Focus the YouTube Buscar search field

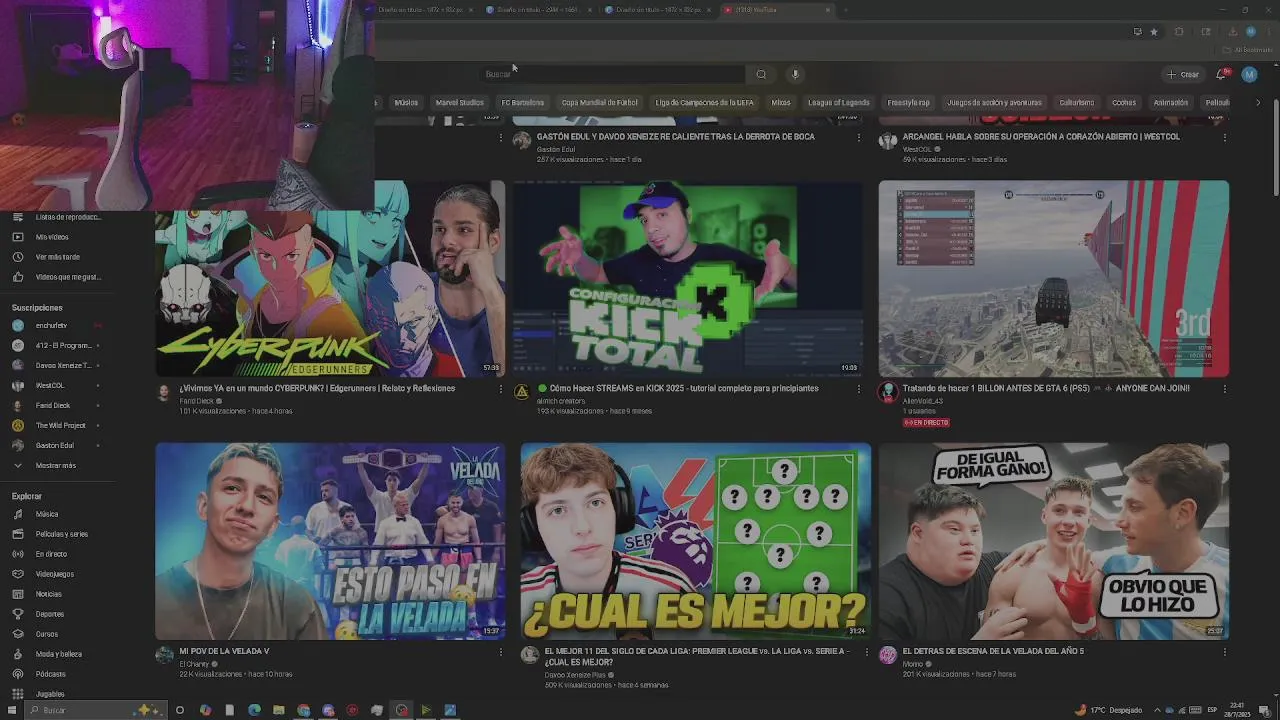coord(612,74)
